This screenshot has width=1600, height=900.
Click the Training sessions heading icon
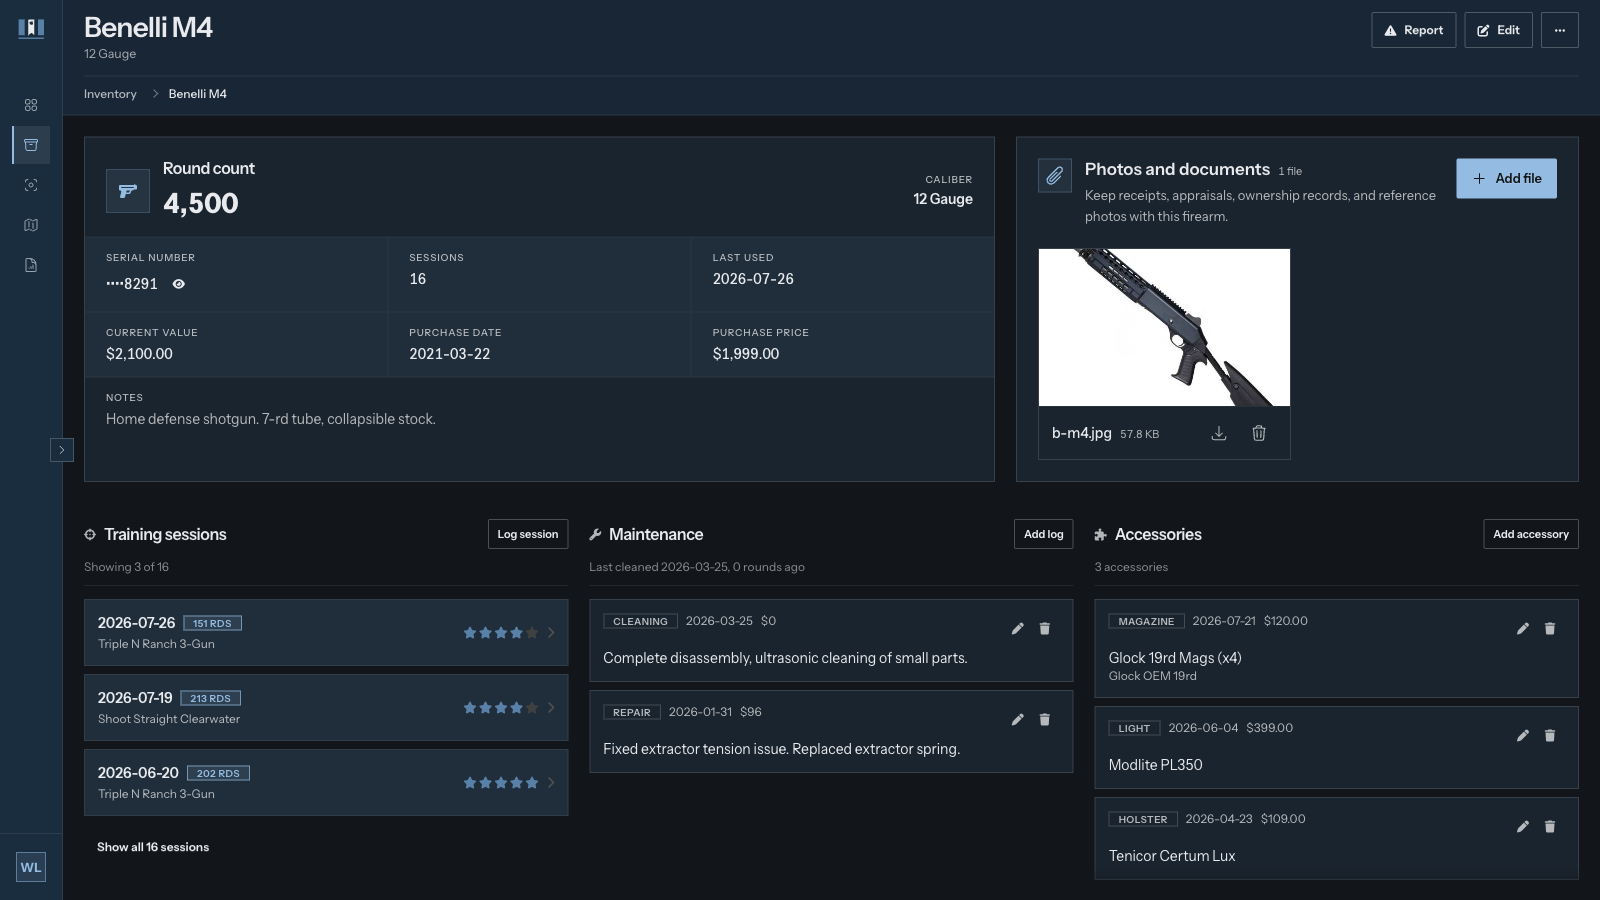point(90,535)
